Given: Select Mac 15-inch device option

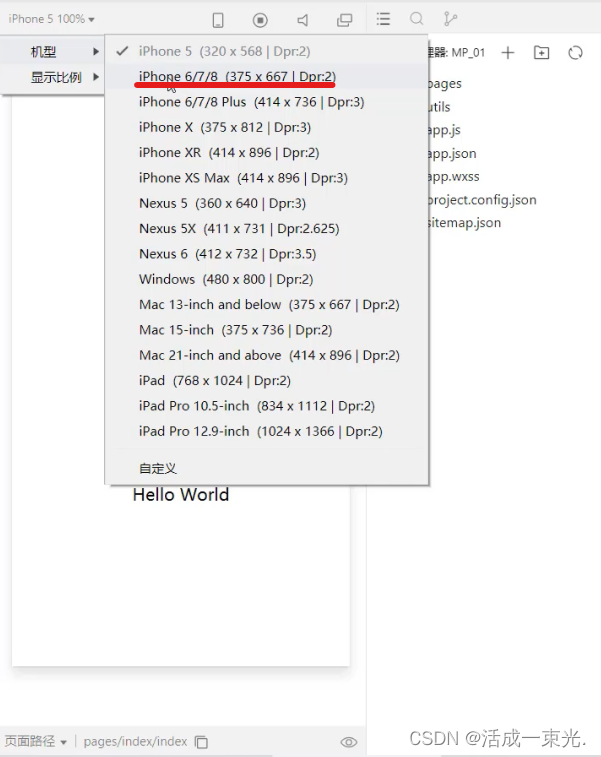Looking at the screenshot, I should click(x=266, y=330).
